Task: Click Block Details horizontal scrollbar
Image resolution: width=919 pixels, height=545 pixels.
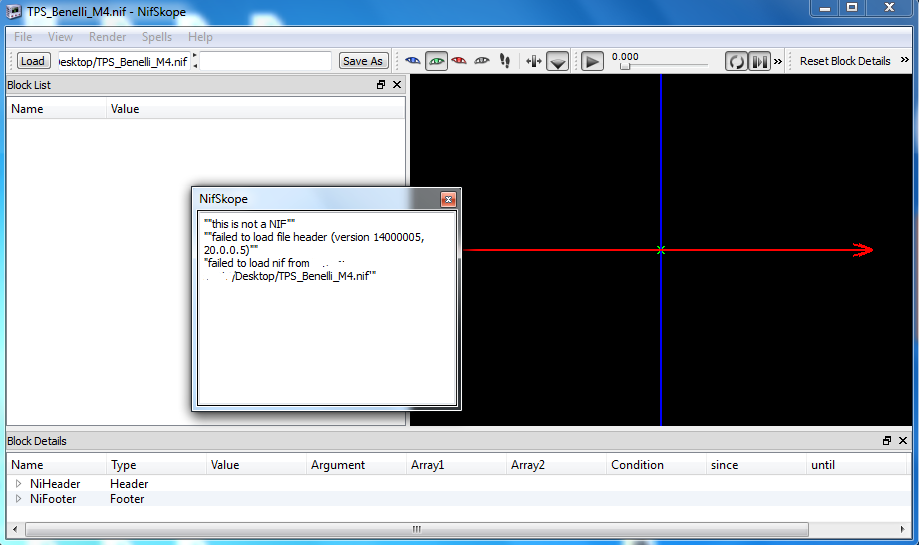Action: (x=417, y=529)
